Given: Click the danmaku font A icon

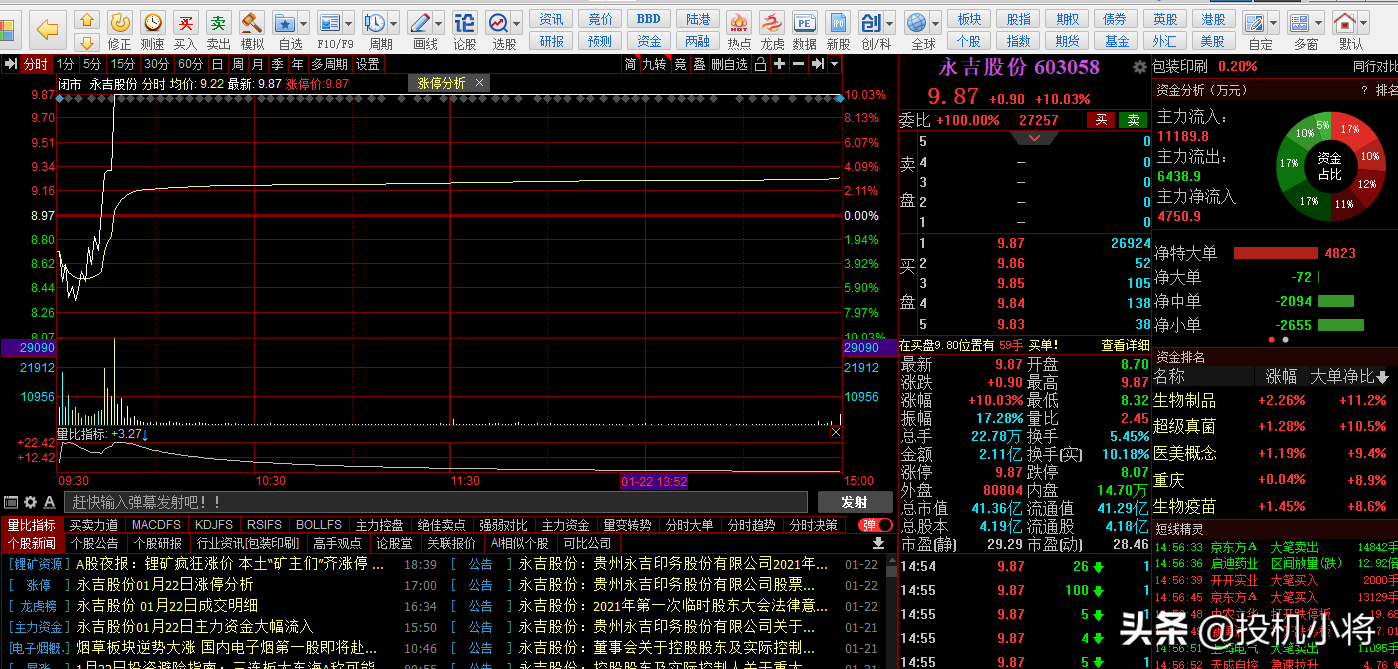Looking at the screenshot, I should pyautogui.click(x=49, y=502).
